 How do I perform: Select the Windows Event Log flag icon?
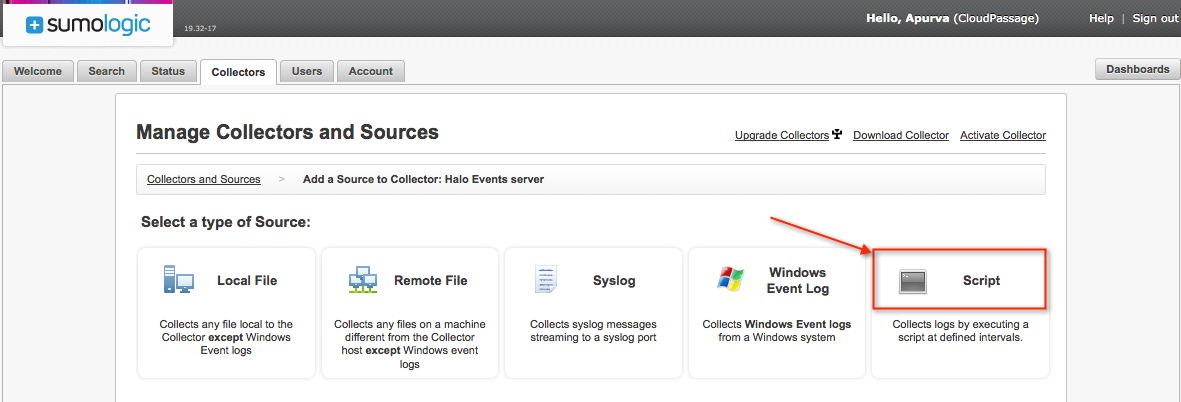click(x=730, y=279)
